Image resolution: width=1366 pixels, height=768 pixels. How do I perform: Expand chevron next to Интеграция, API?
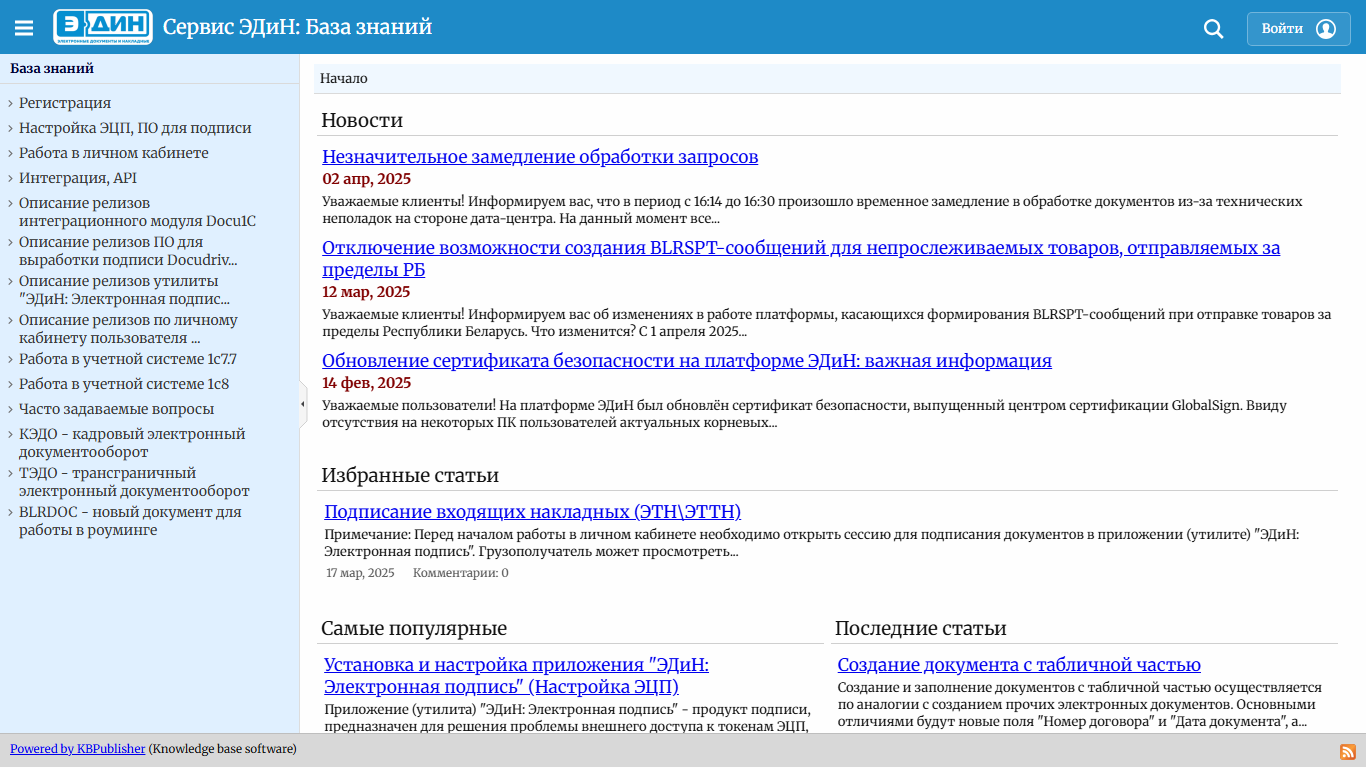10,178
